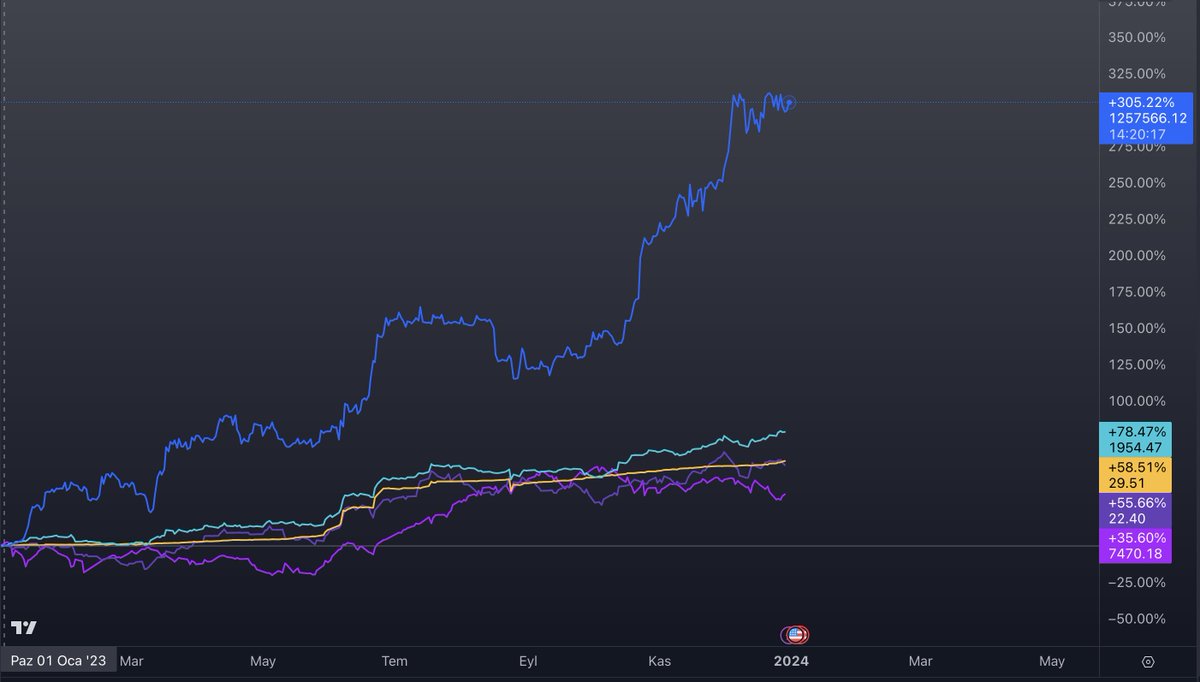
Task: Click the −50.00% price scale label
Action: (x=1137, y=619)
